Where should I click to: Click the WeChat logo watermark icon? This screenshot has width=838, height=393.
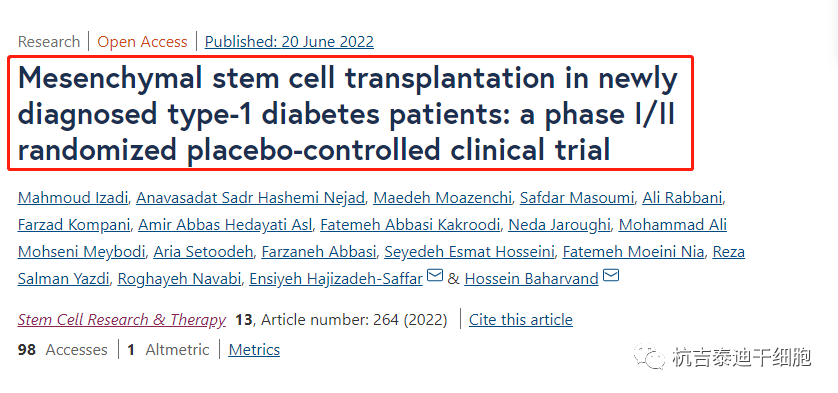[648, 357]
